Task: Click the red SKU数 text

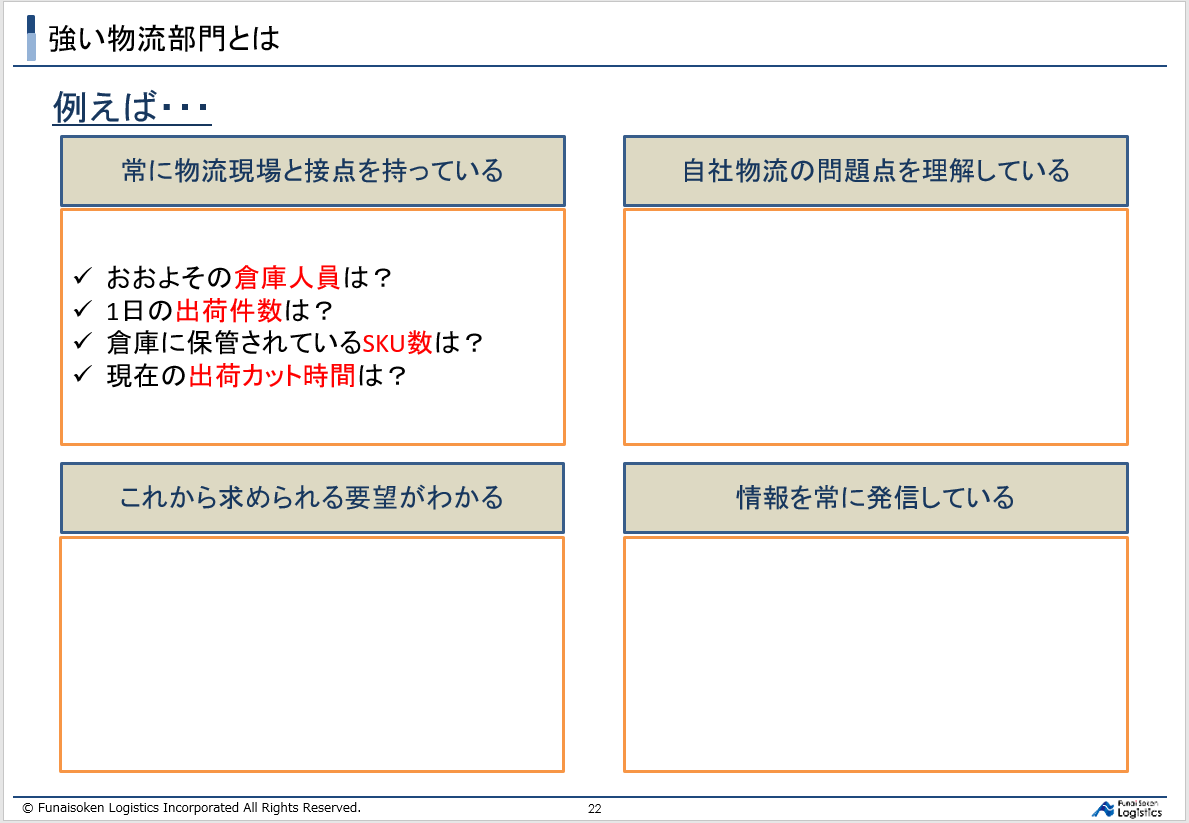Action: coord(397,343)
